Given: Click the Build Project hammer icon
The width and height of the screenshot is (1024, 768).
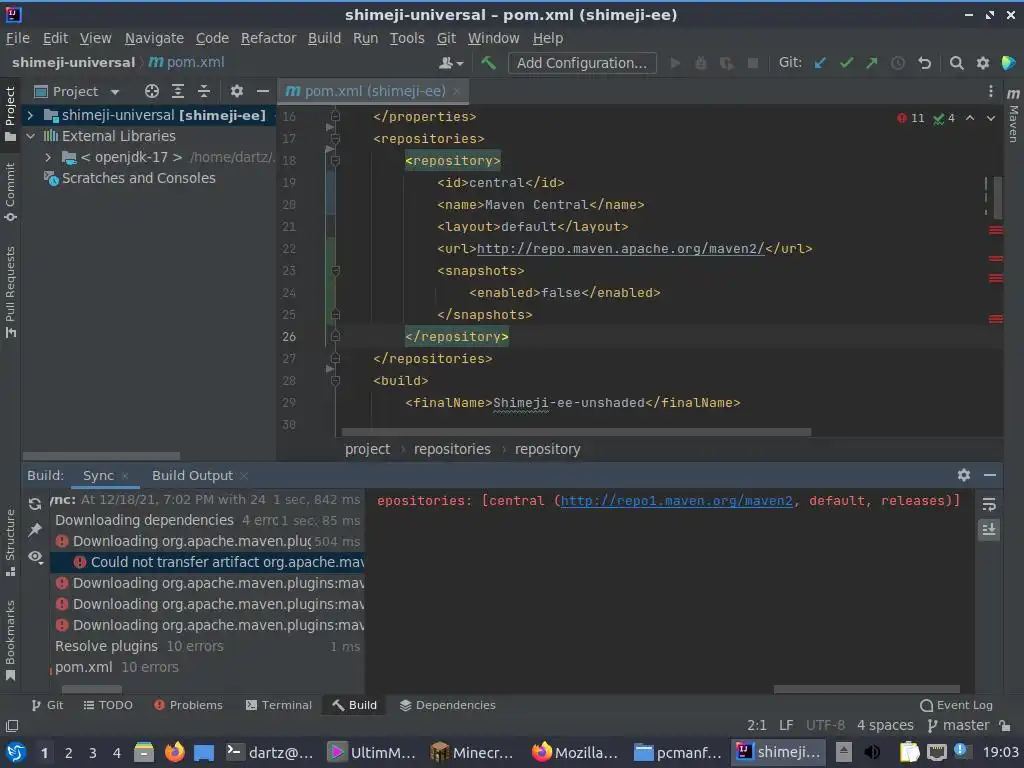Looking at the screenshot, I should [x=488, y=63].
